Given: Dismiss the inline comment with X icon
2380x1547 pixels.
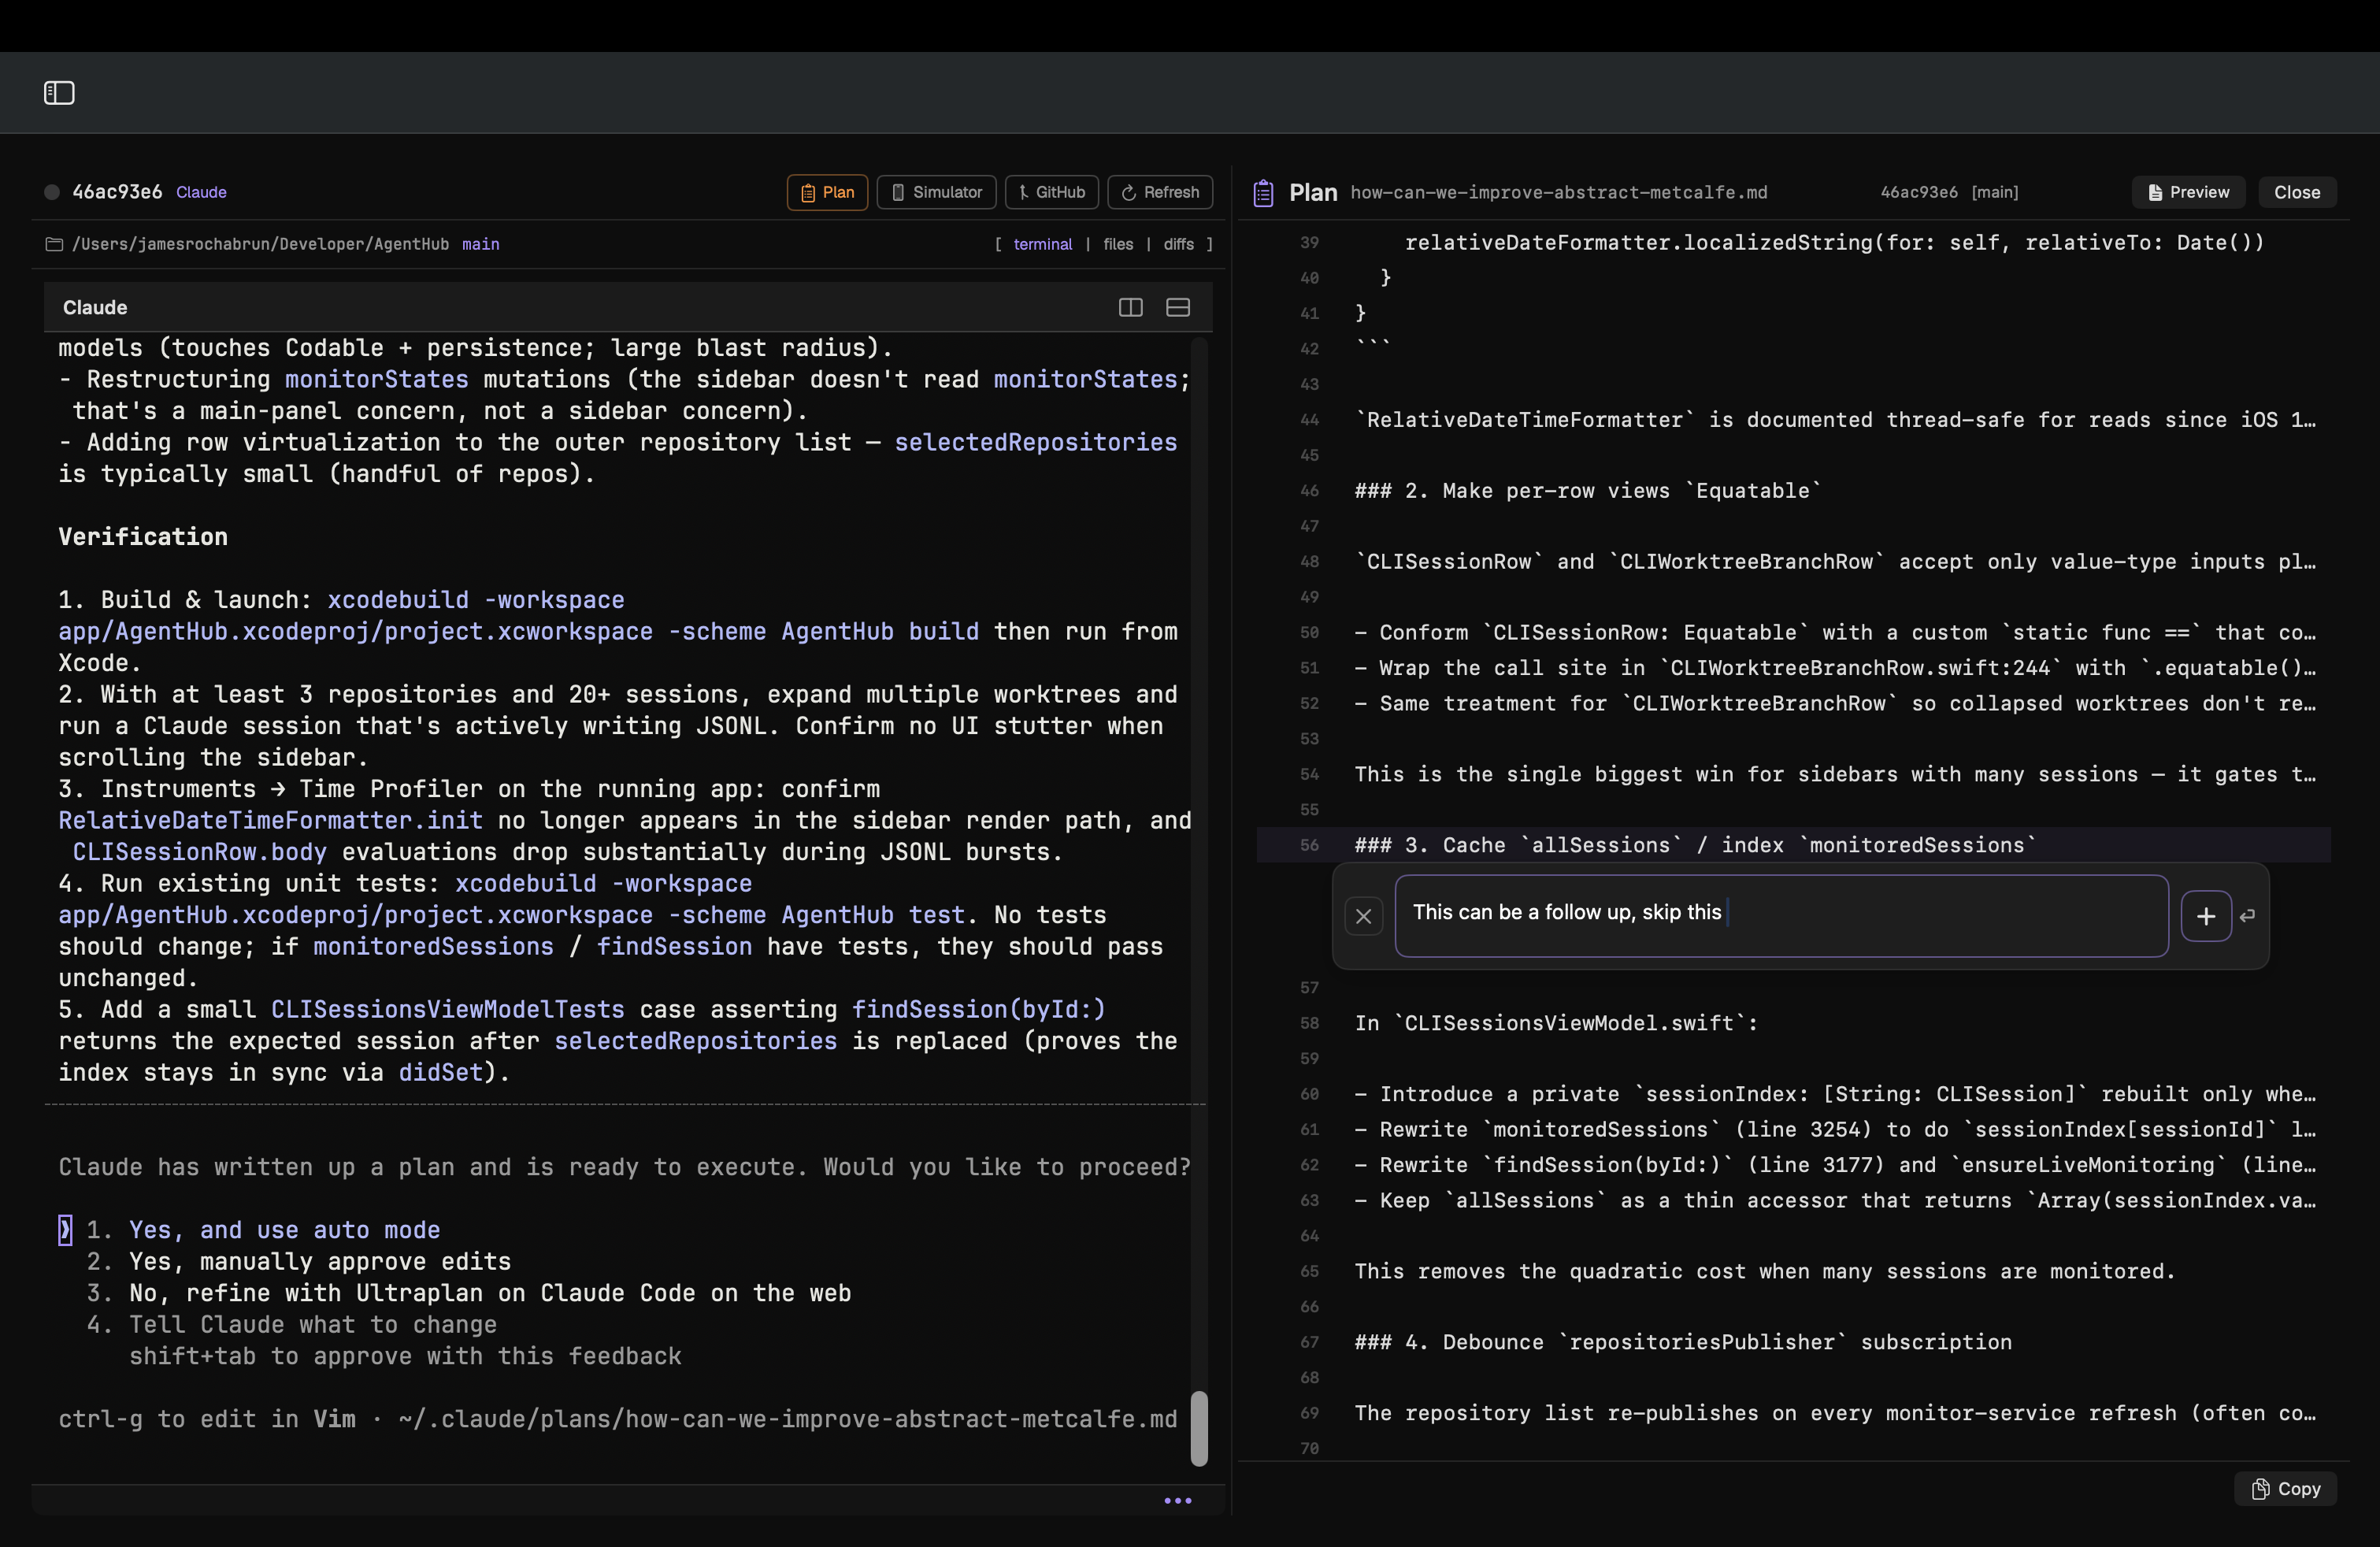Looking at the screenshot, I should tap(1363, 916).
